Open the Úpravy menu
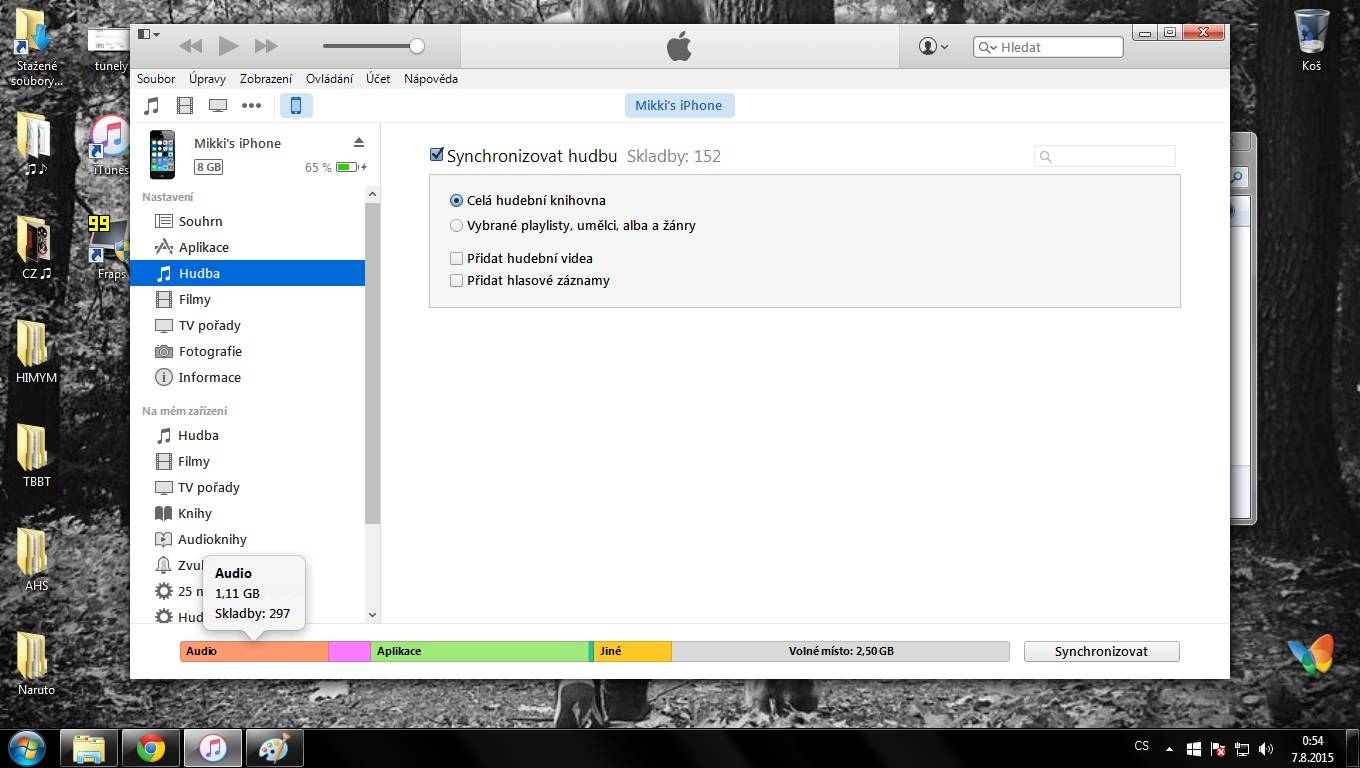The image size is (1360, 768). tap(207, 79)
